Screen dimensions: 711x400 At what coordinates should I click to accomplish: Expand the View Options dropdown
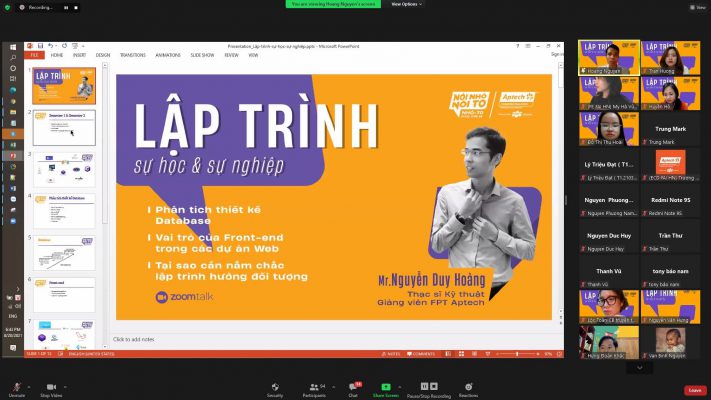point(404,4)
